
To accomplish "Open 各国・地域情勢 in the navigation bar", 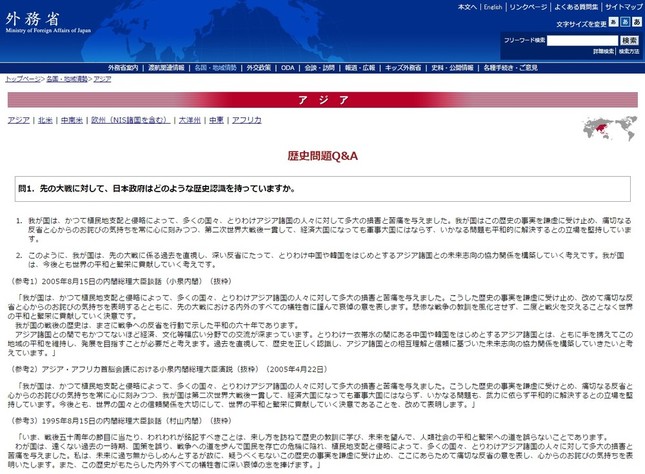I will click(216, 68).
